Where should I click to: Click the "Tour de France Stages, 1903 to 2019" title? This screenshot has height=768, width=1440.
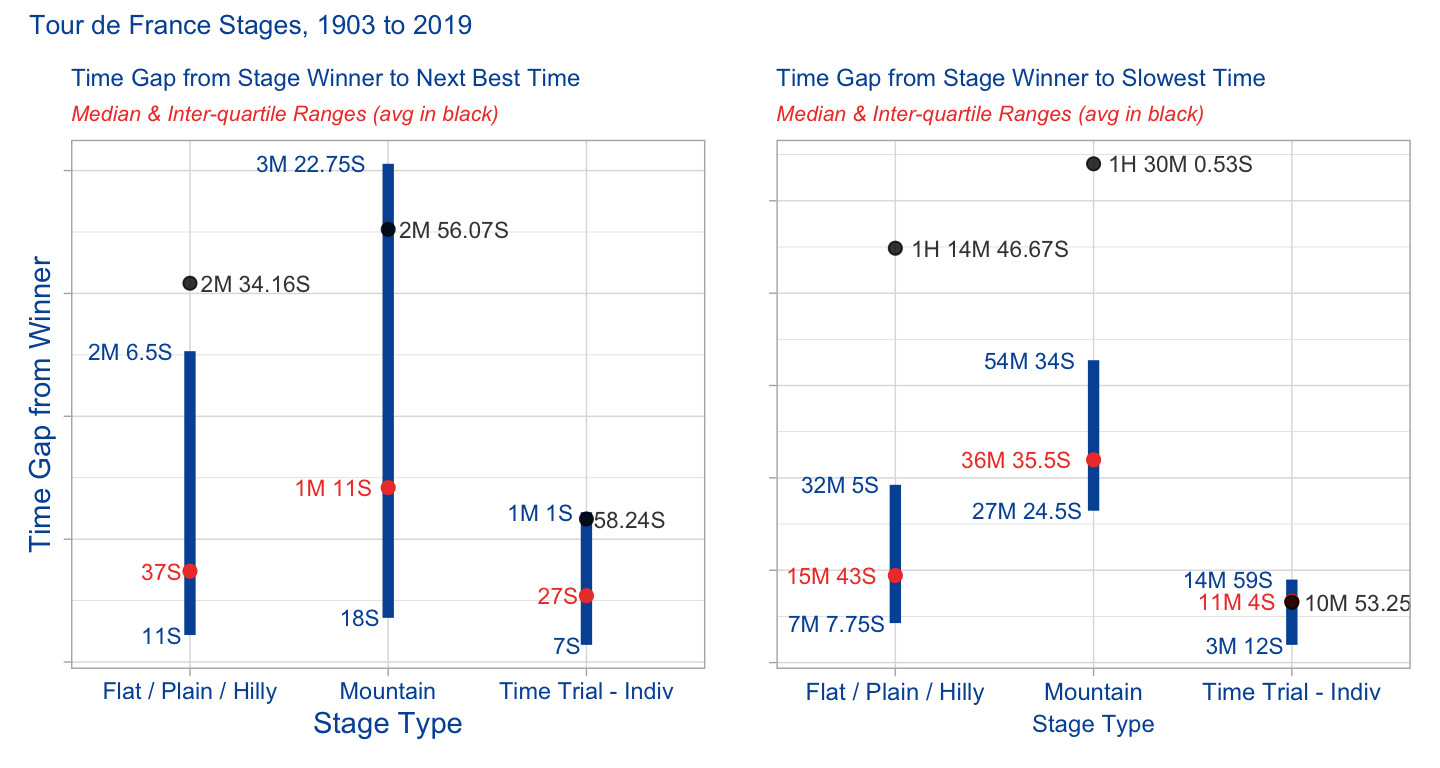pos(251,25)
